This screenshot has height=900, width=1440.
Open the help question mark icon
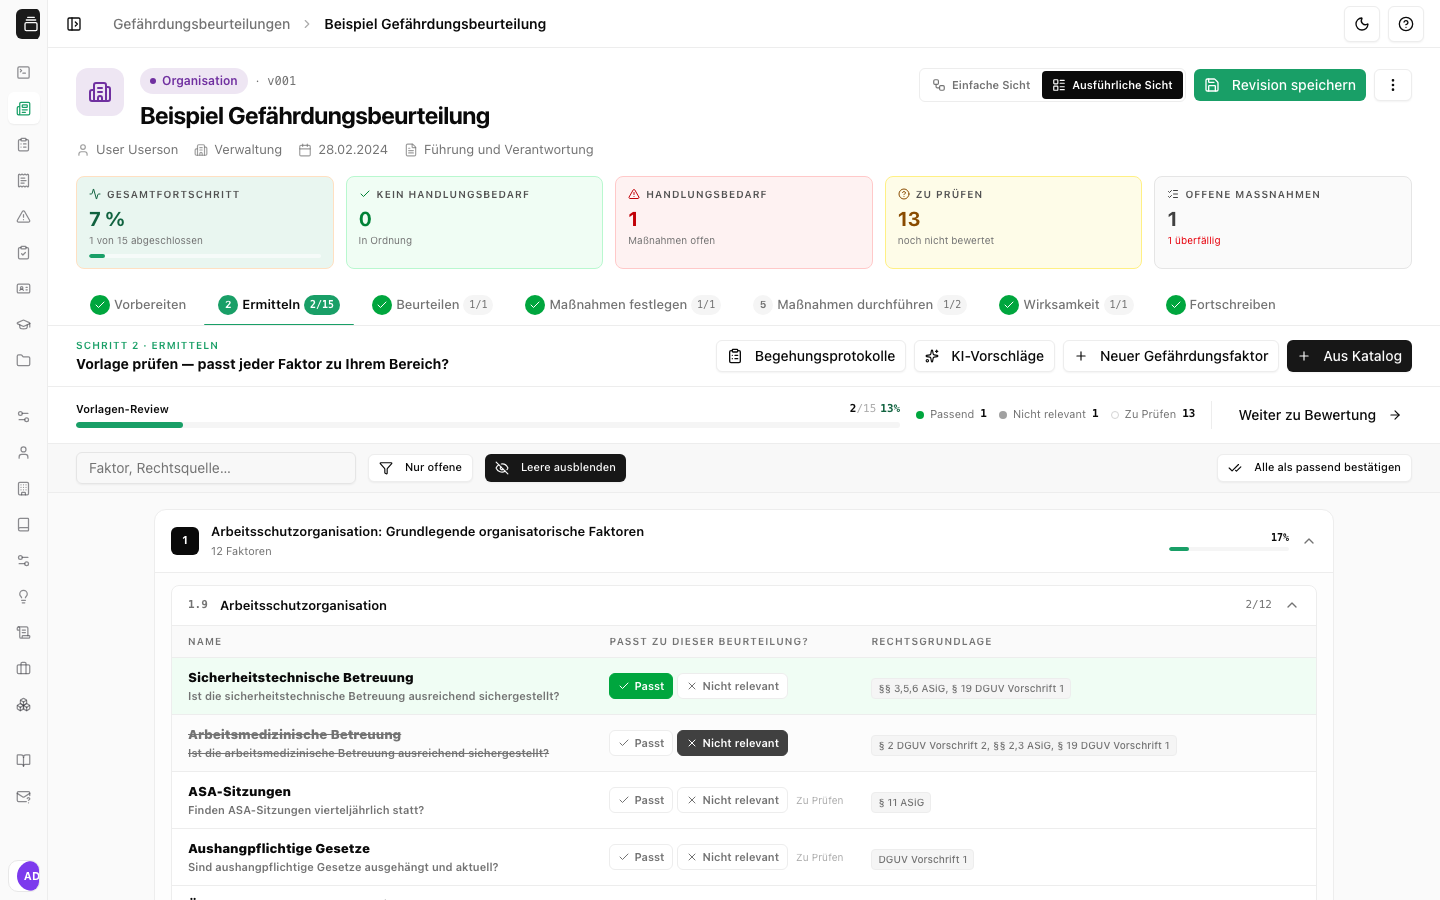point(1406,24)
